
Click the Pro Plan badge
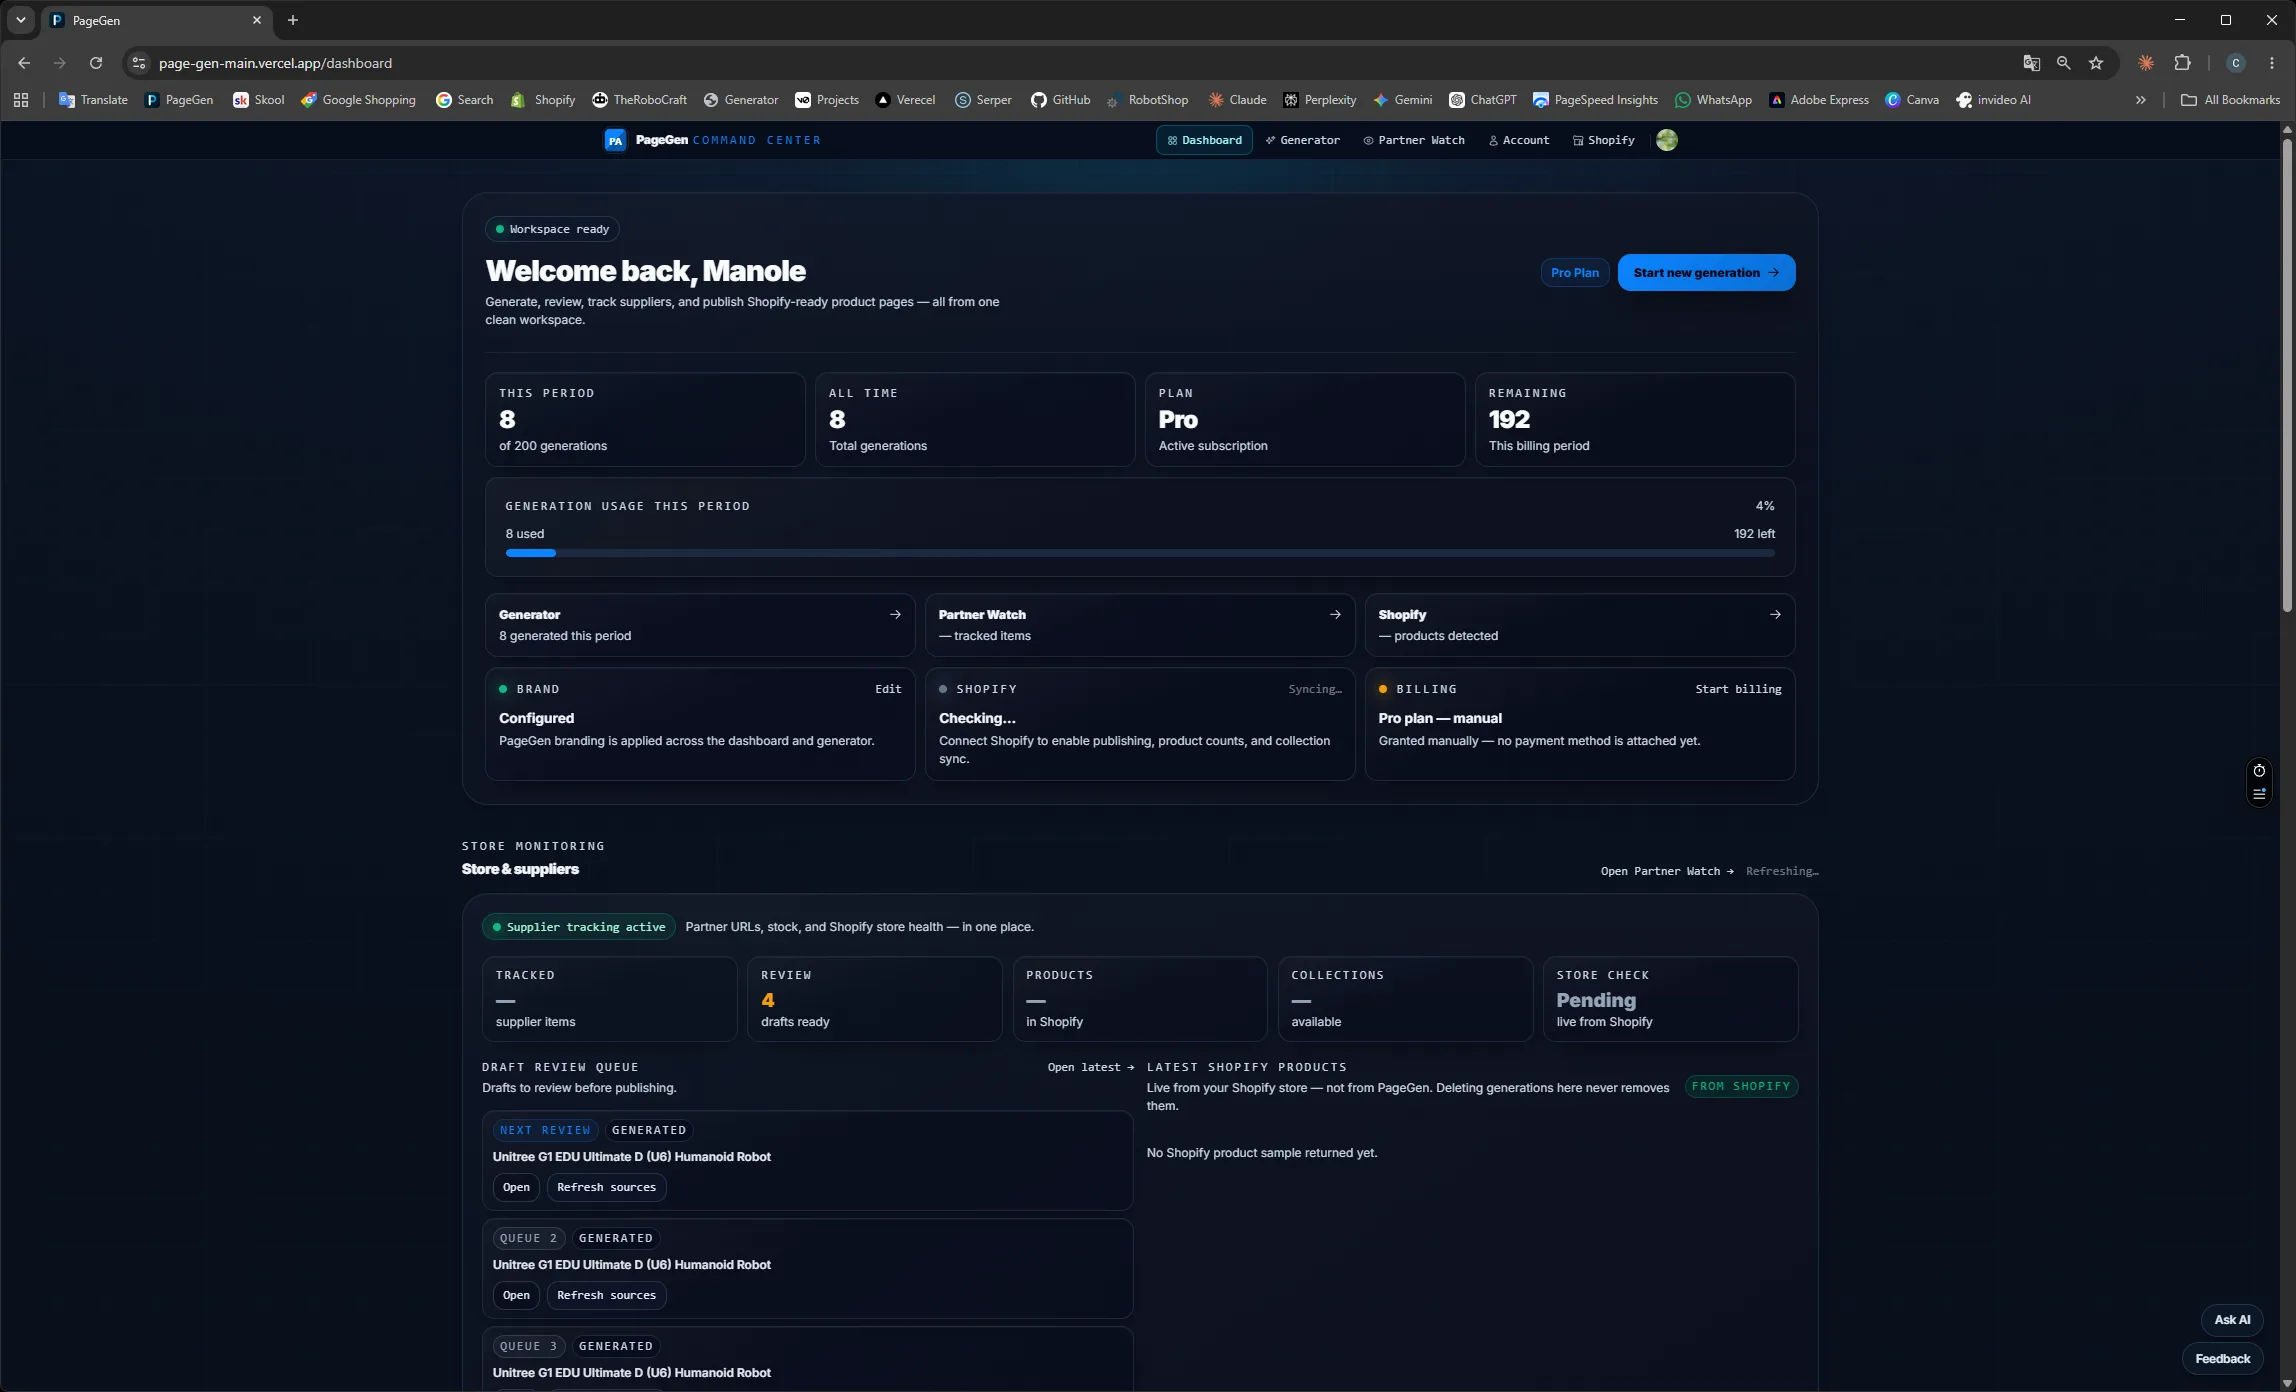(x=1574, y=273)
